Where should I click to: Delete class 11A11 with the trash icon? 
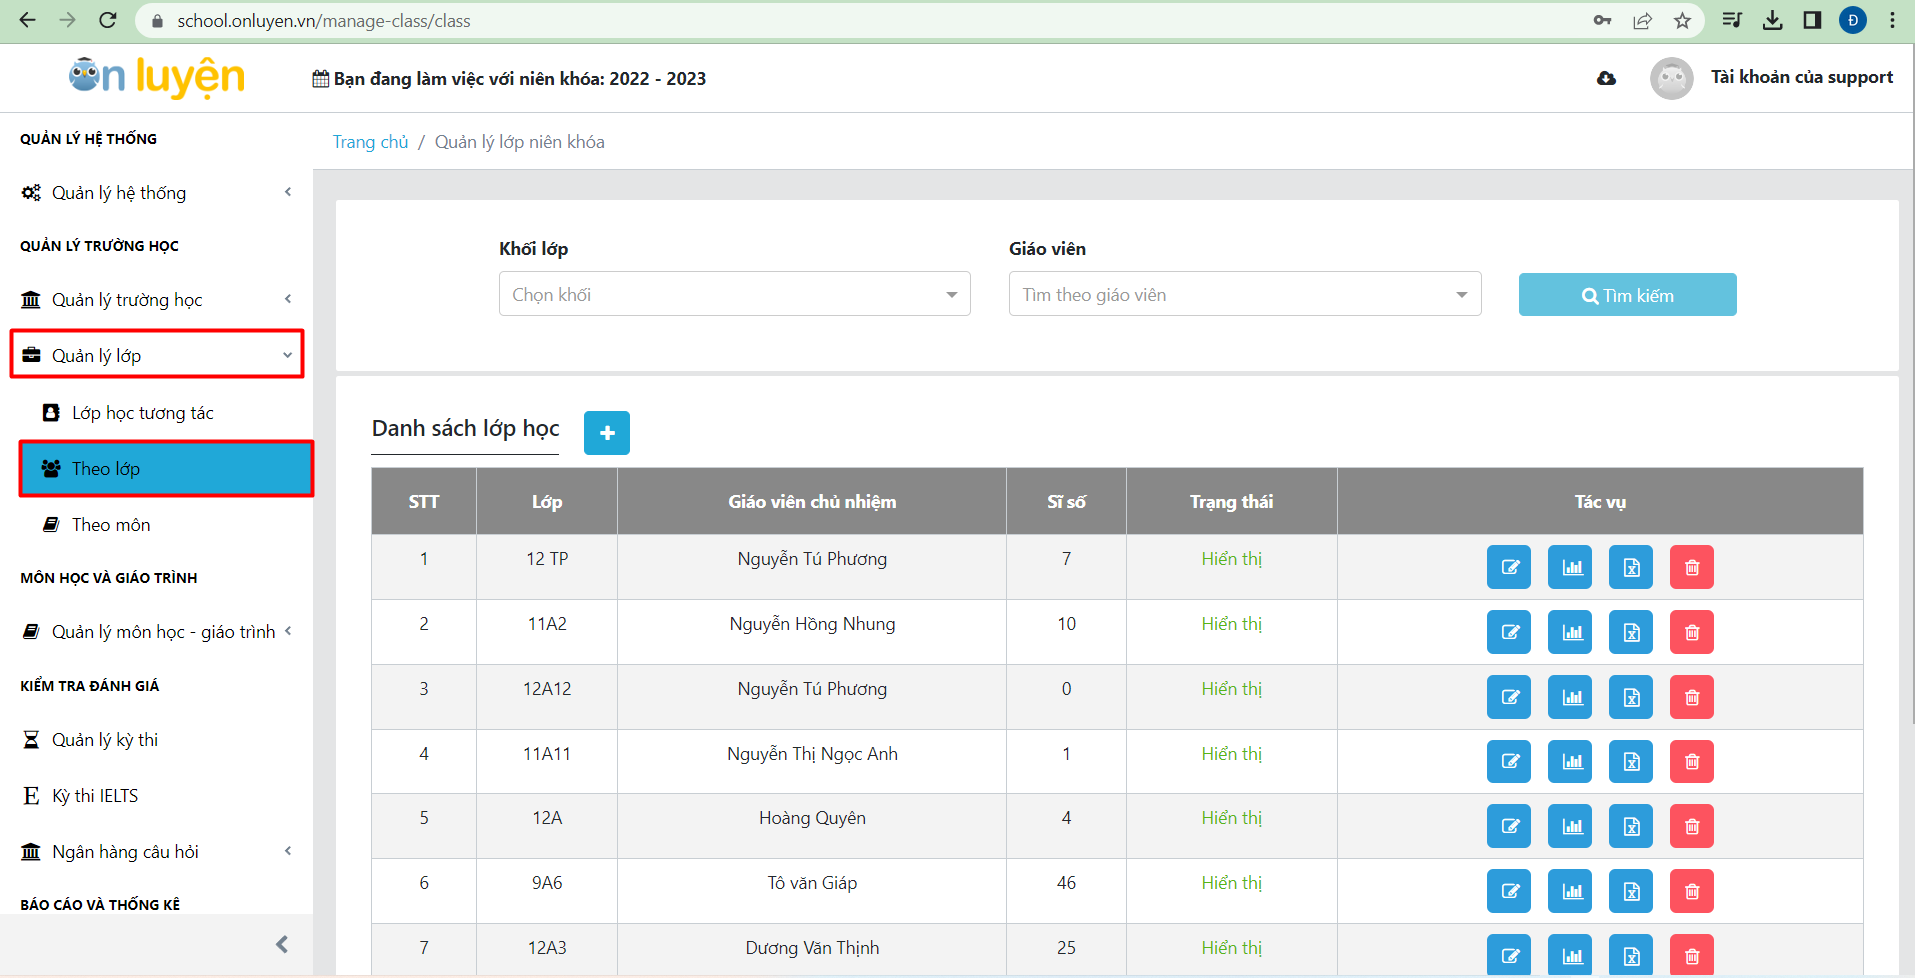click(1692, 762)
